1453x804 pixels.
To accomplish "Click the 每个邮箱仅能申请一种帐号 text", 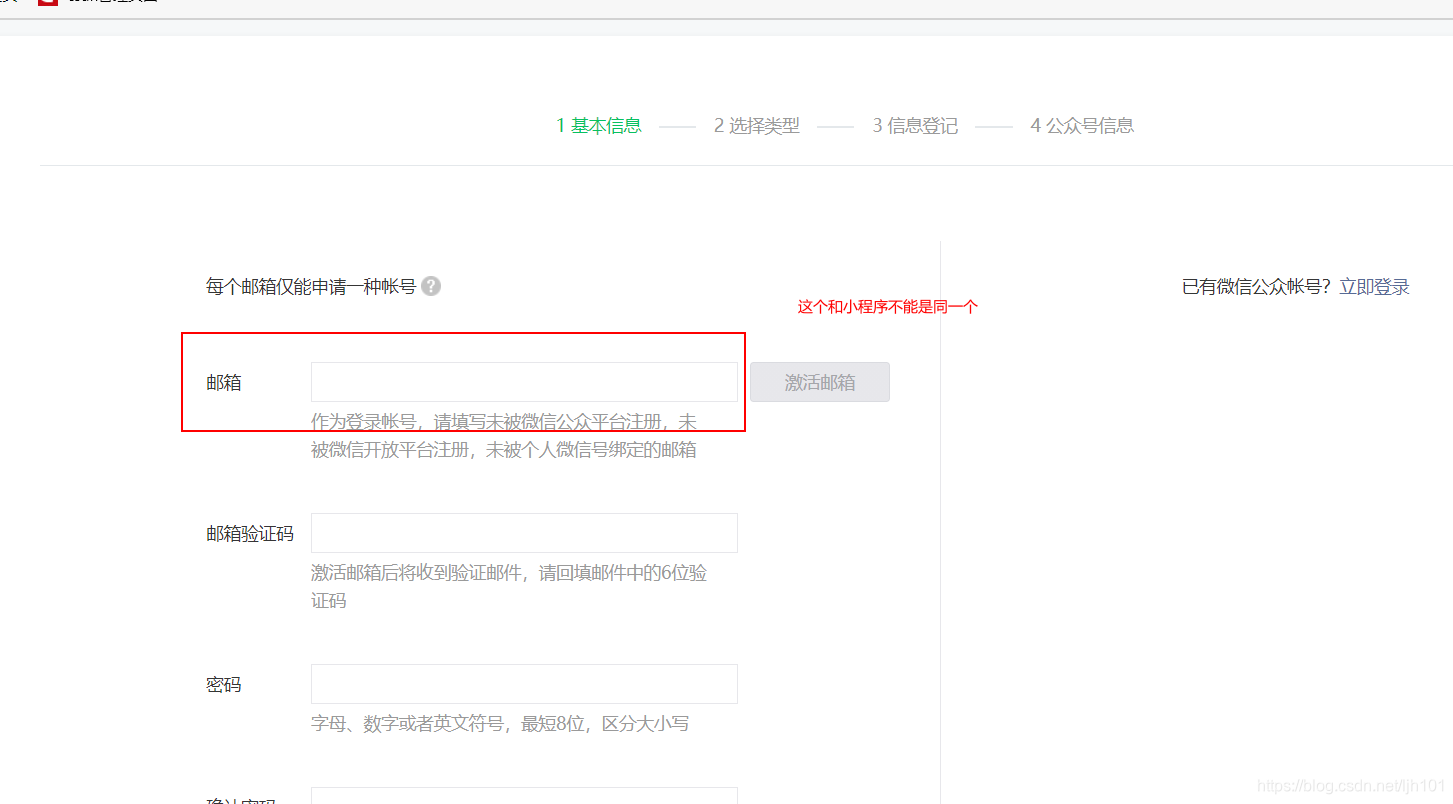I will tap(311, 287).
